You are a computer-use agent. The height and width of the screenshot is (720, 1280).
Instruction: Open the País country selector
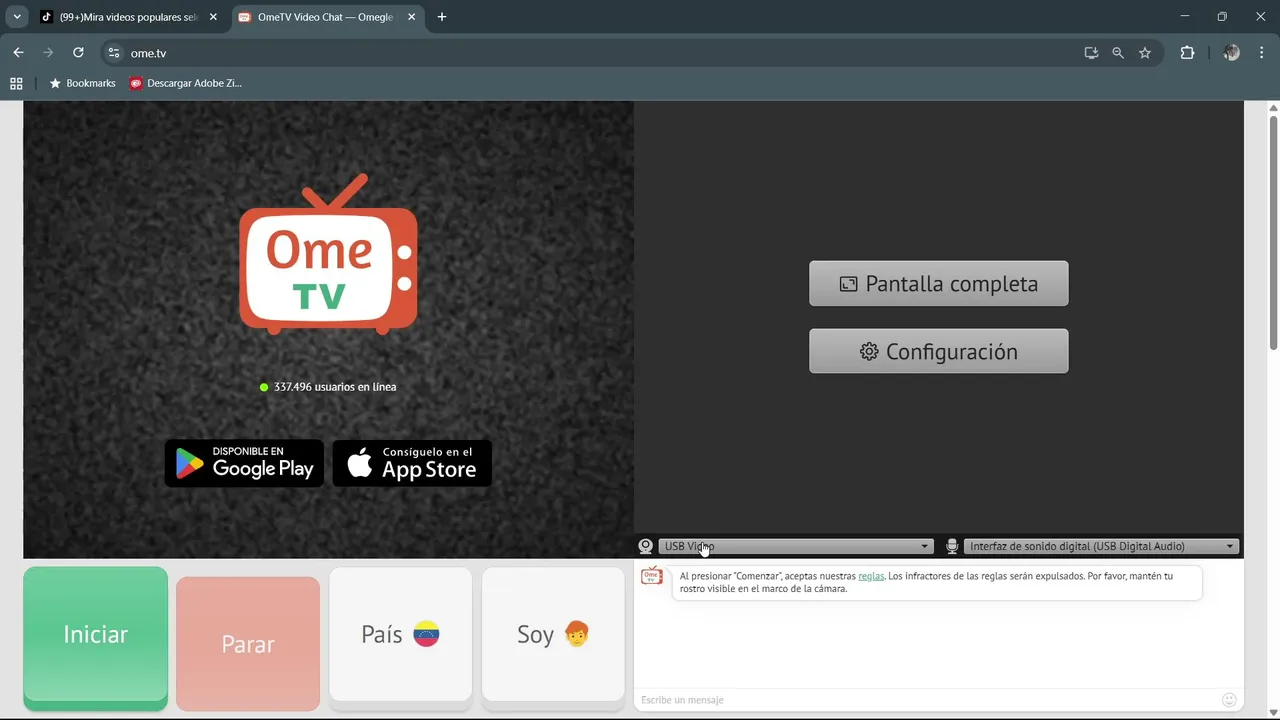point(400,634)
